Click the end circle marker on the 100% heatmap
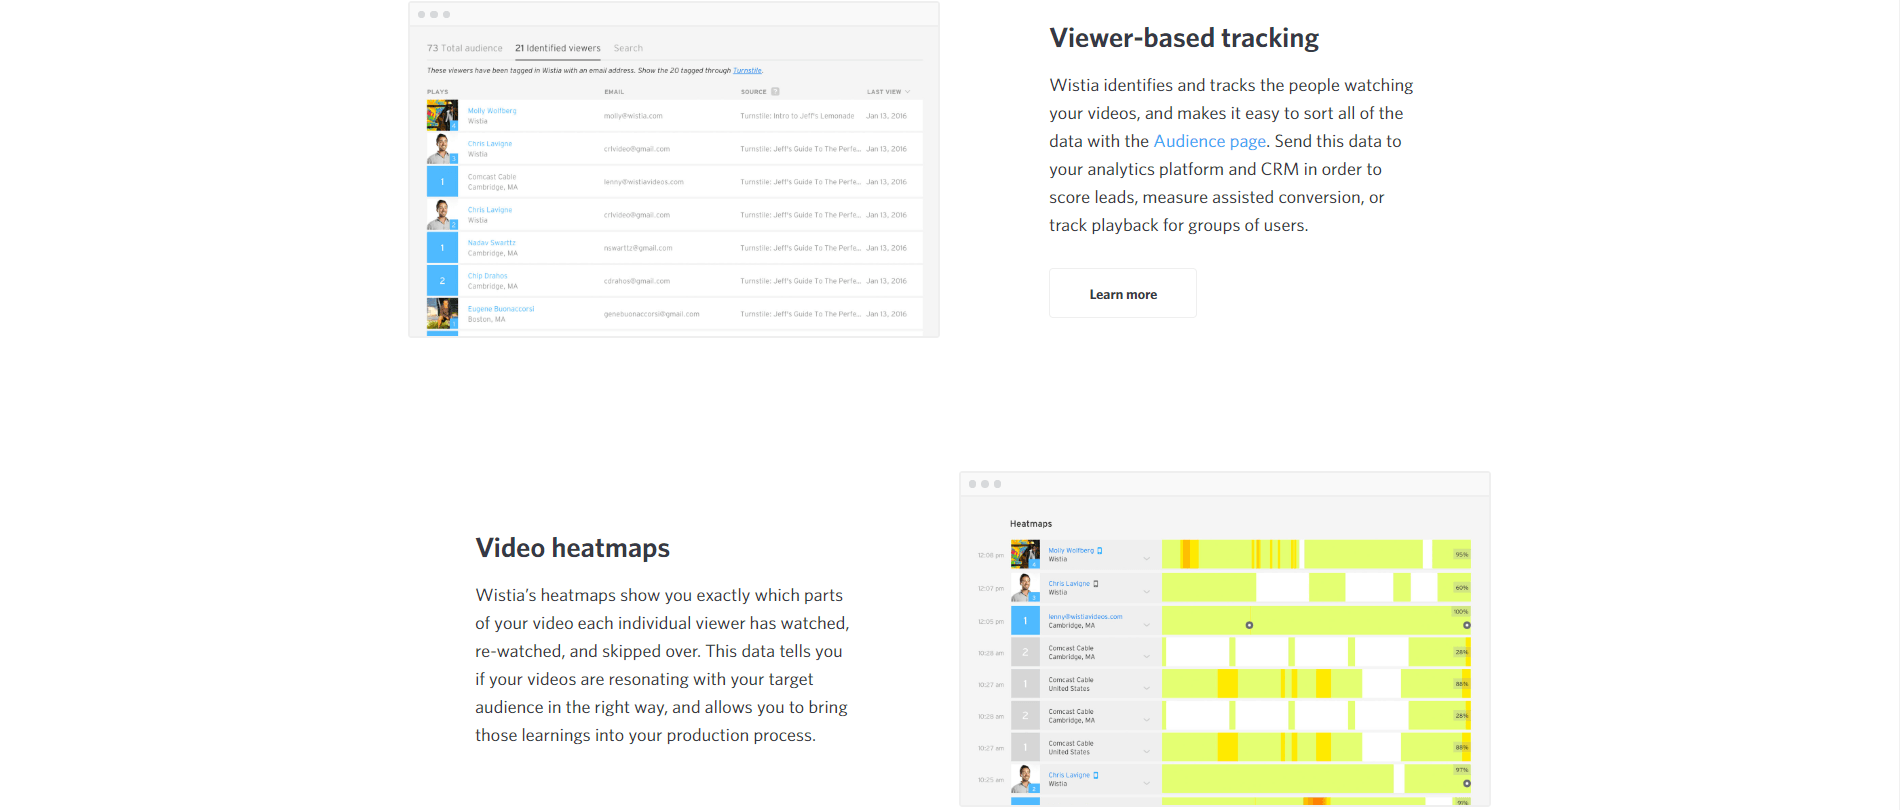The height and width of the screenshot is (810, 1900). click(x=1467, y=625)
